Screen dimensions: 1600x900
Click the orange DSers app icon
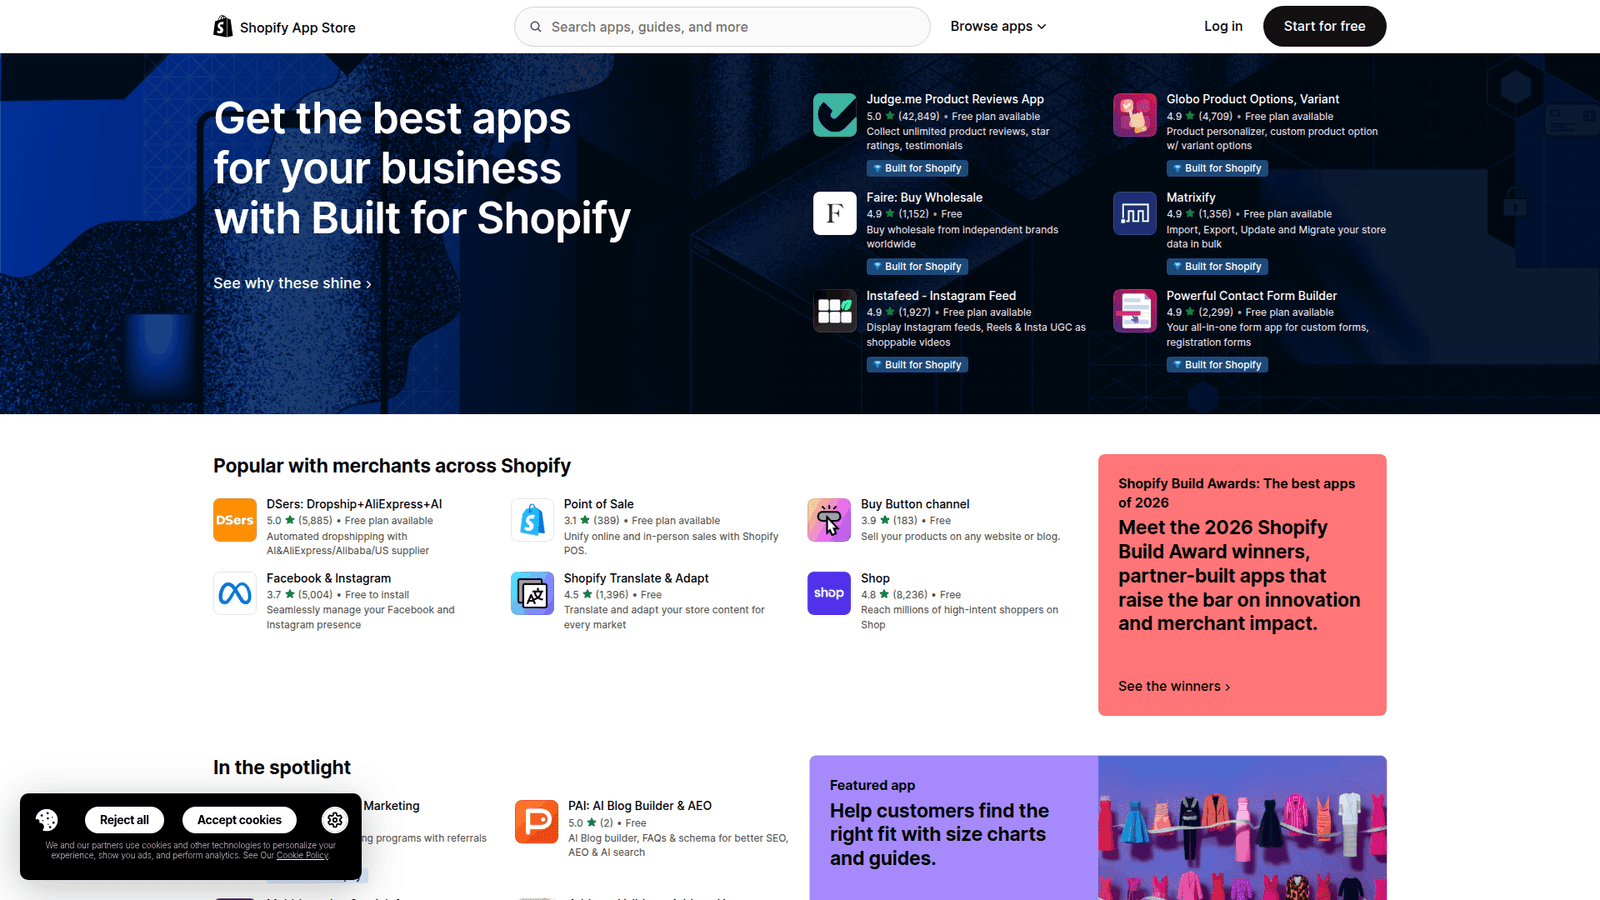235,520
